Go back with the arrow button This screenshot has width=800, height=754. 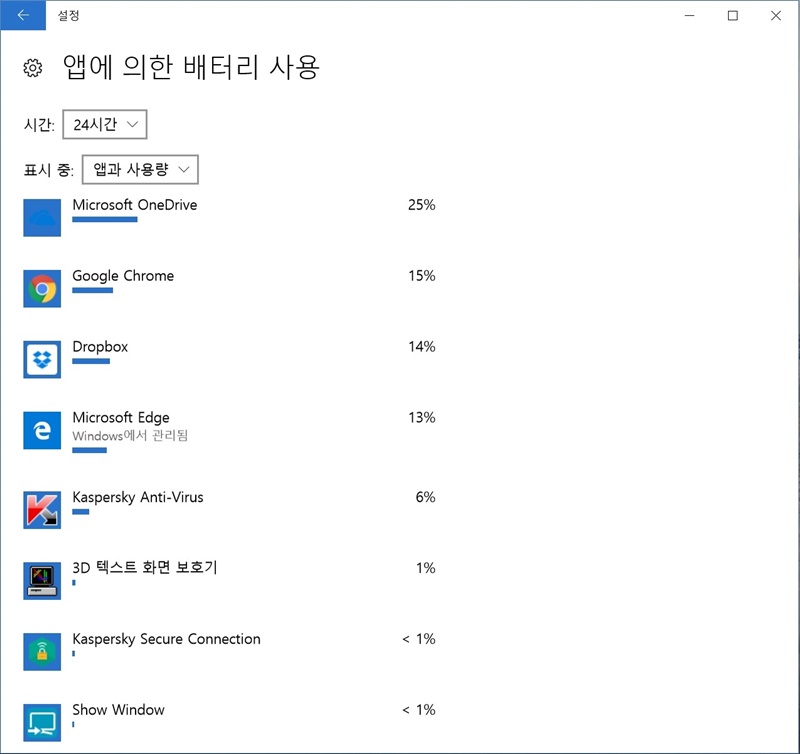[x=23, y=15]
